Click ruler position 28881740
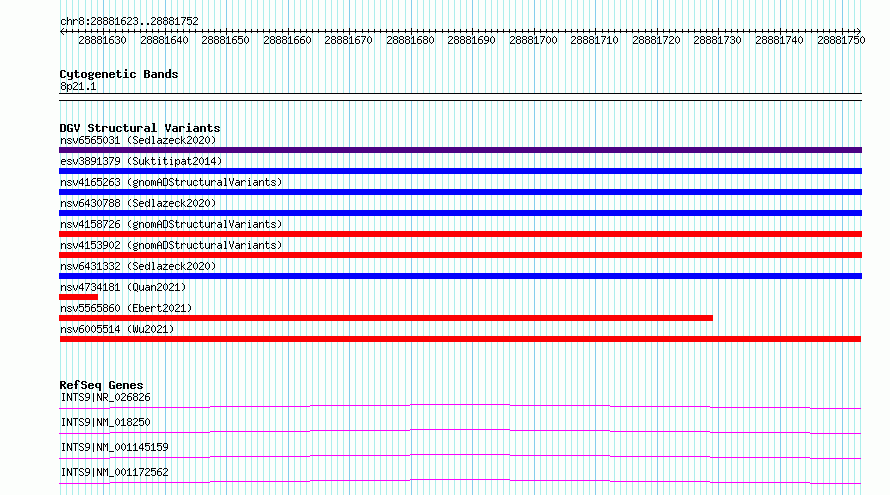 point(779,40)
